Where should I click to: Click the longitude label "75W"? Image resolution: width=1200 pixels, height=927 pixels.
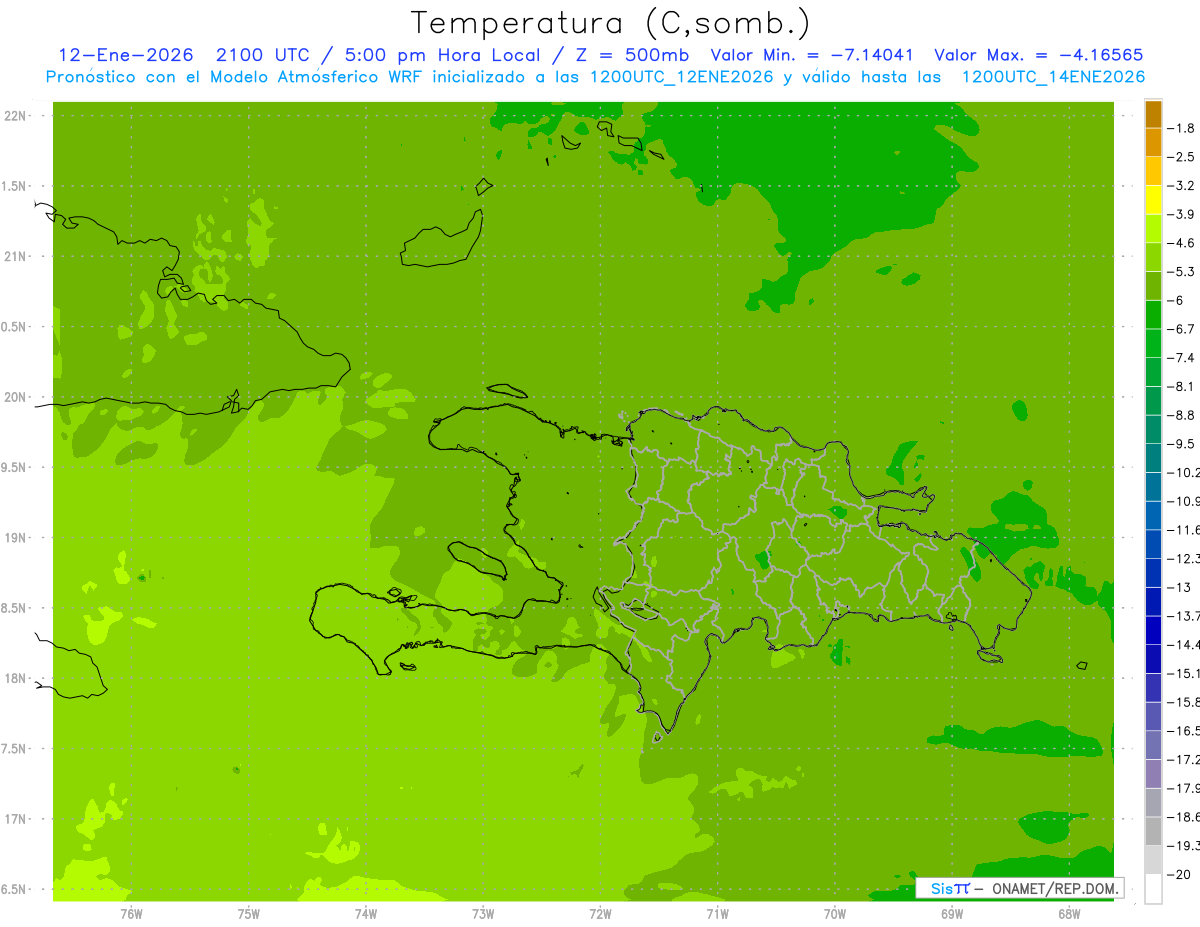(x=249, y=913)
